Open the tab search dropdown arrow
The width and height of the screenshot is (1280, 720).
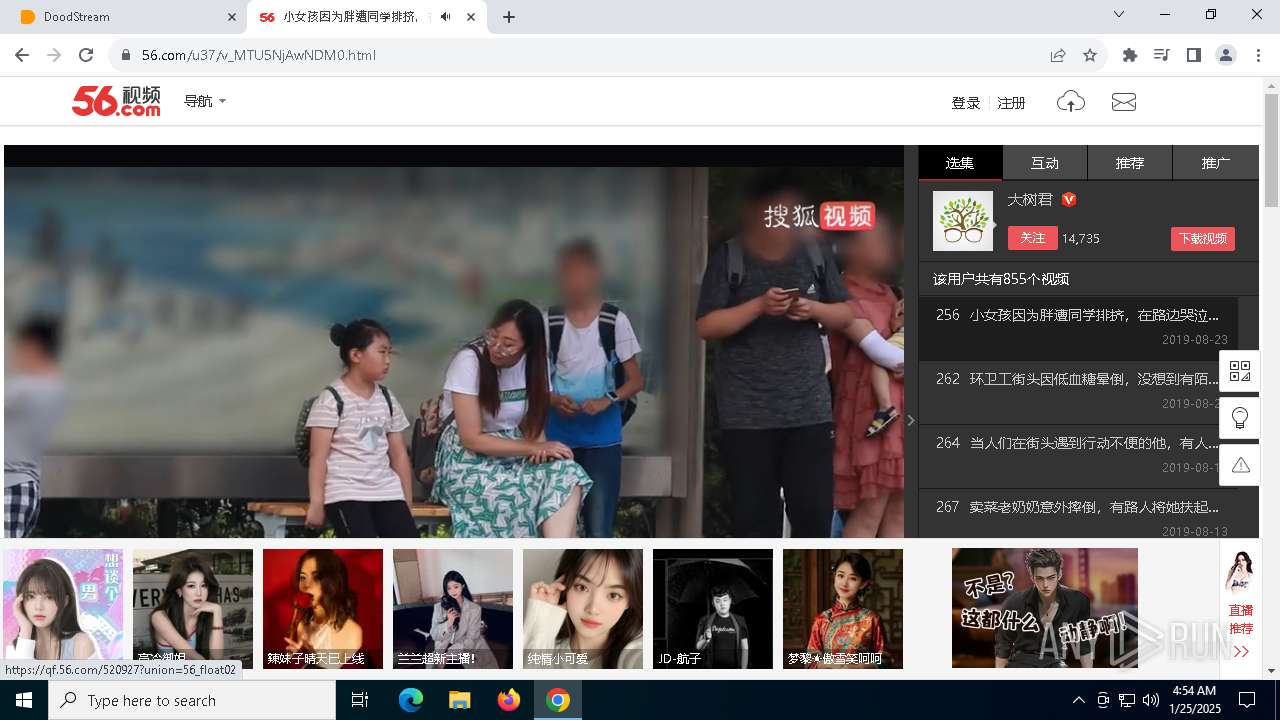[1119, 14]
